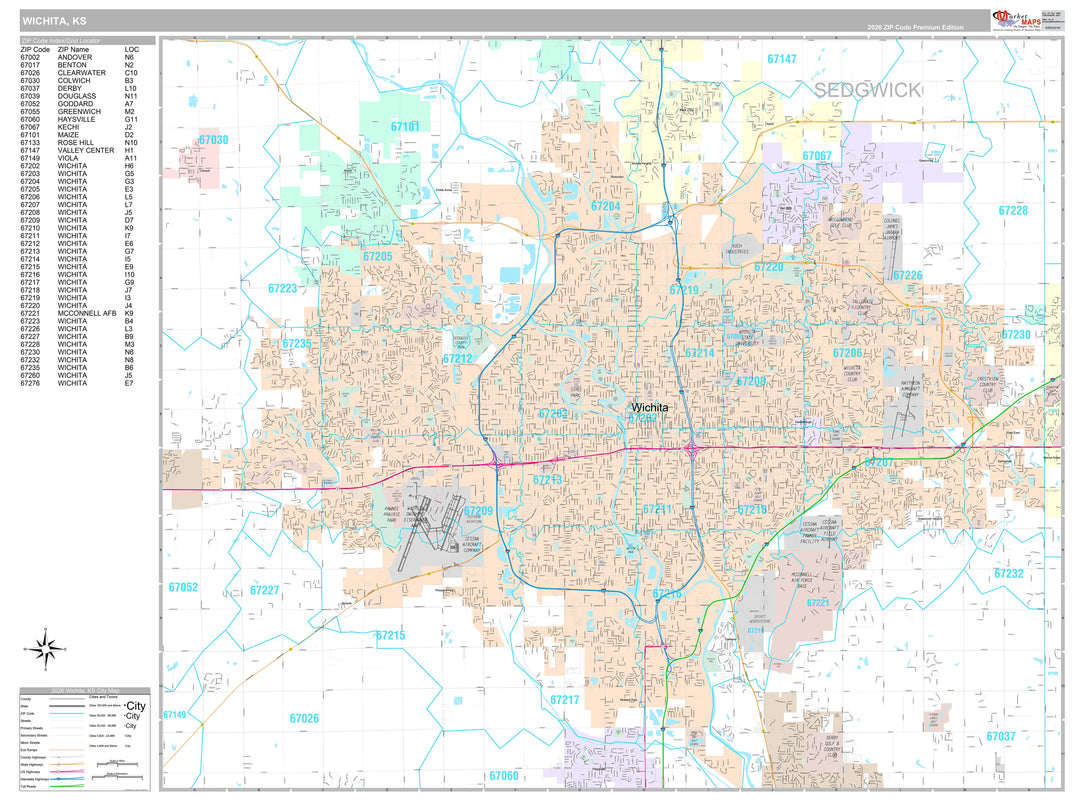Viewport: 1080px width, 802px height.
Task: Click the Wichita city label on map
Action: coord(650,407)
